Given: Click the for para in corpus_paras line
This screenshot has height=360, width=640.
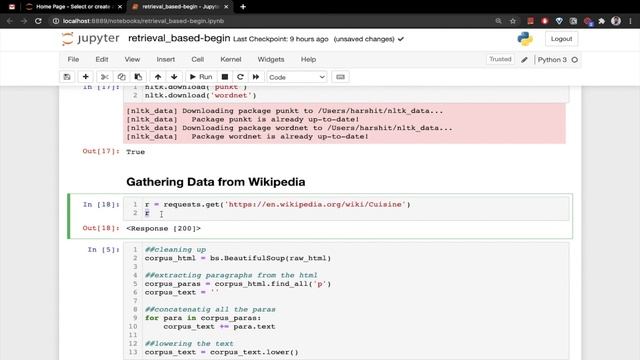Looking at the screenshot, I should tap(202, 318).
